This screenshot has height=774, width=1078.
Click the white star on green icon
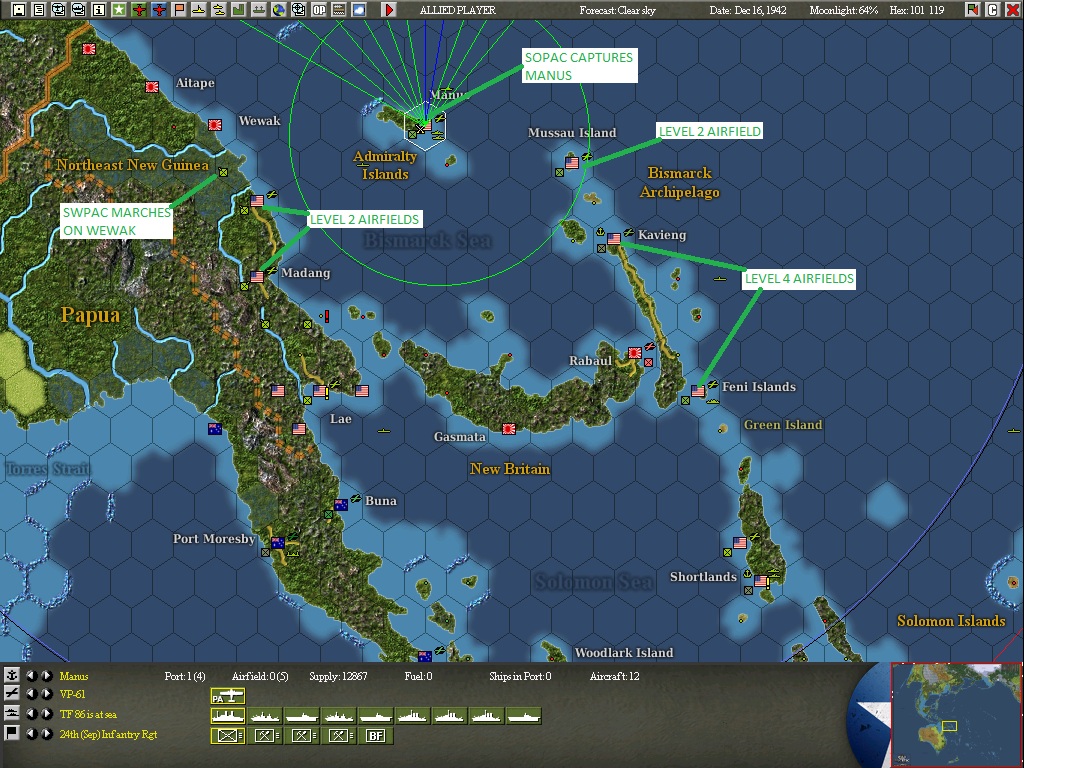coord(119,10)
